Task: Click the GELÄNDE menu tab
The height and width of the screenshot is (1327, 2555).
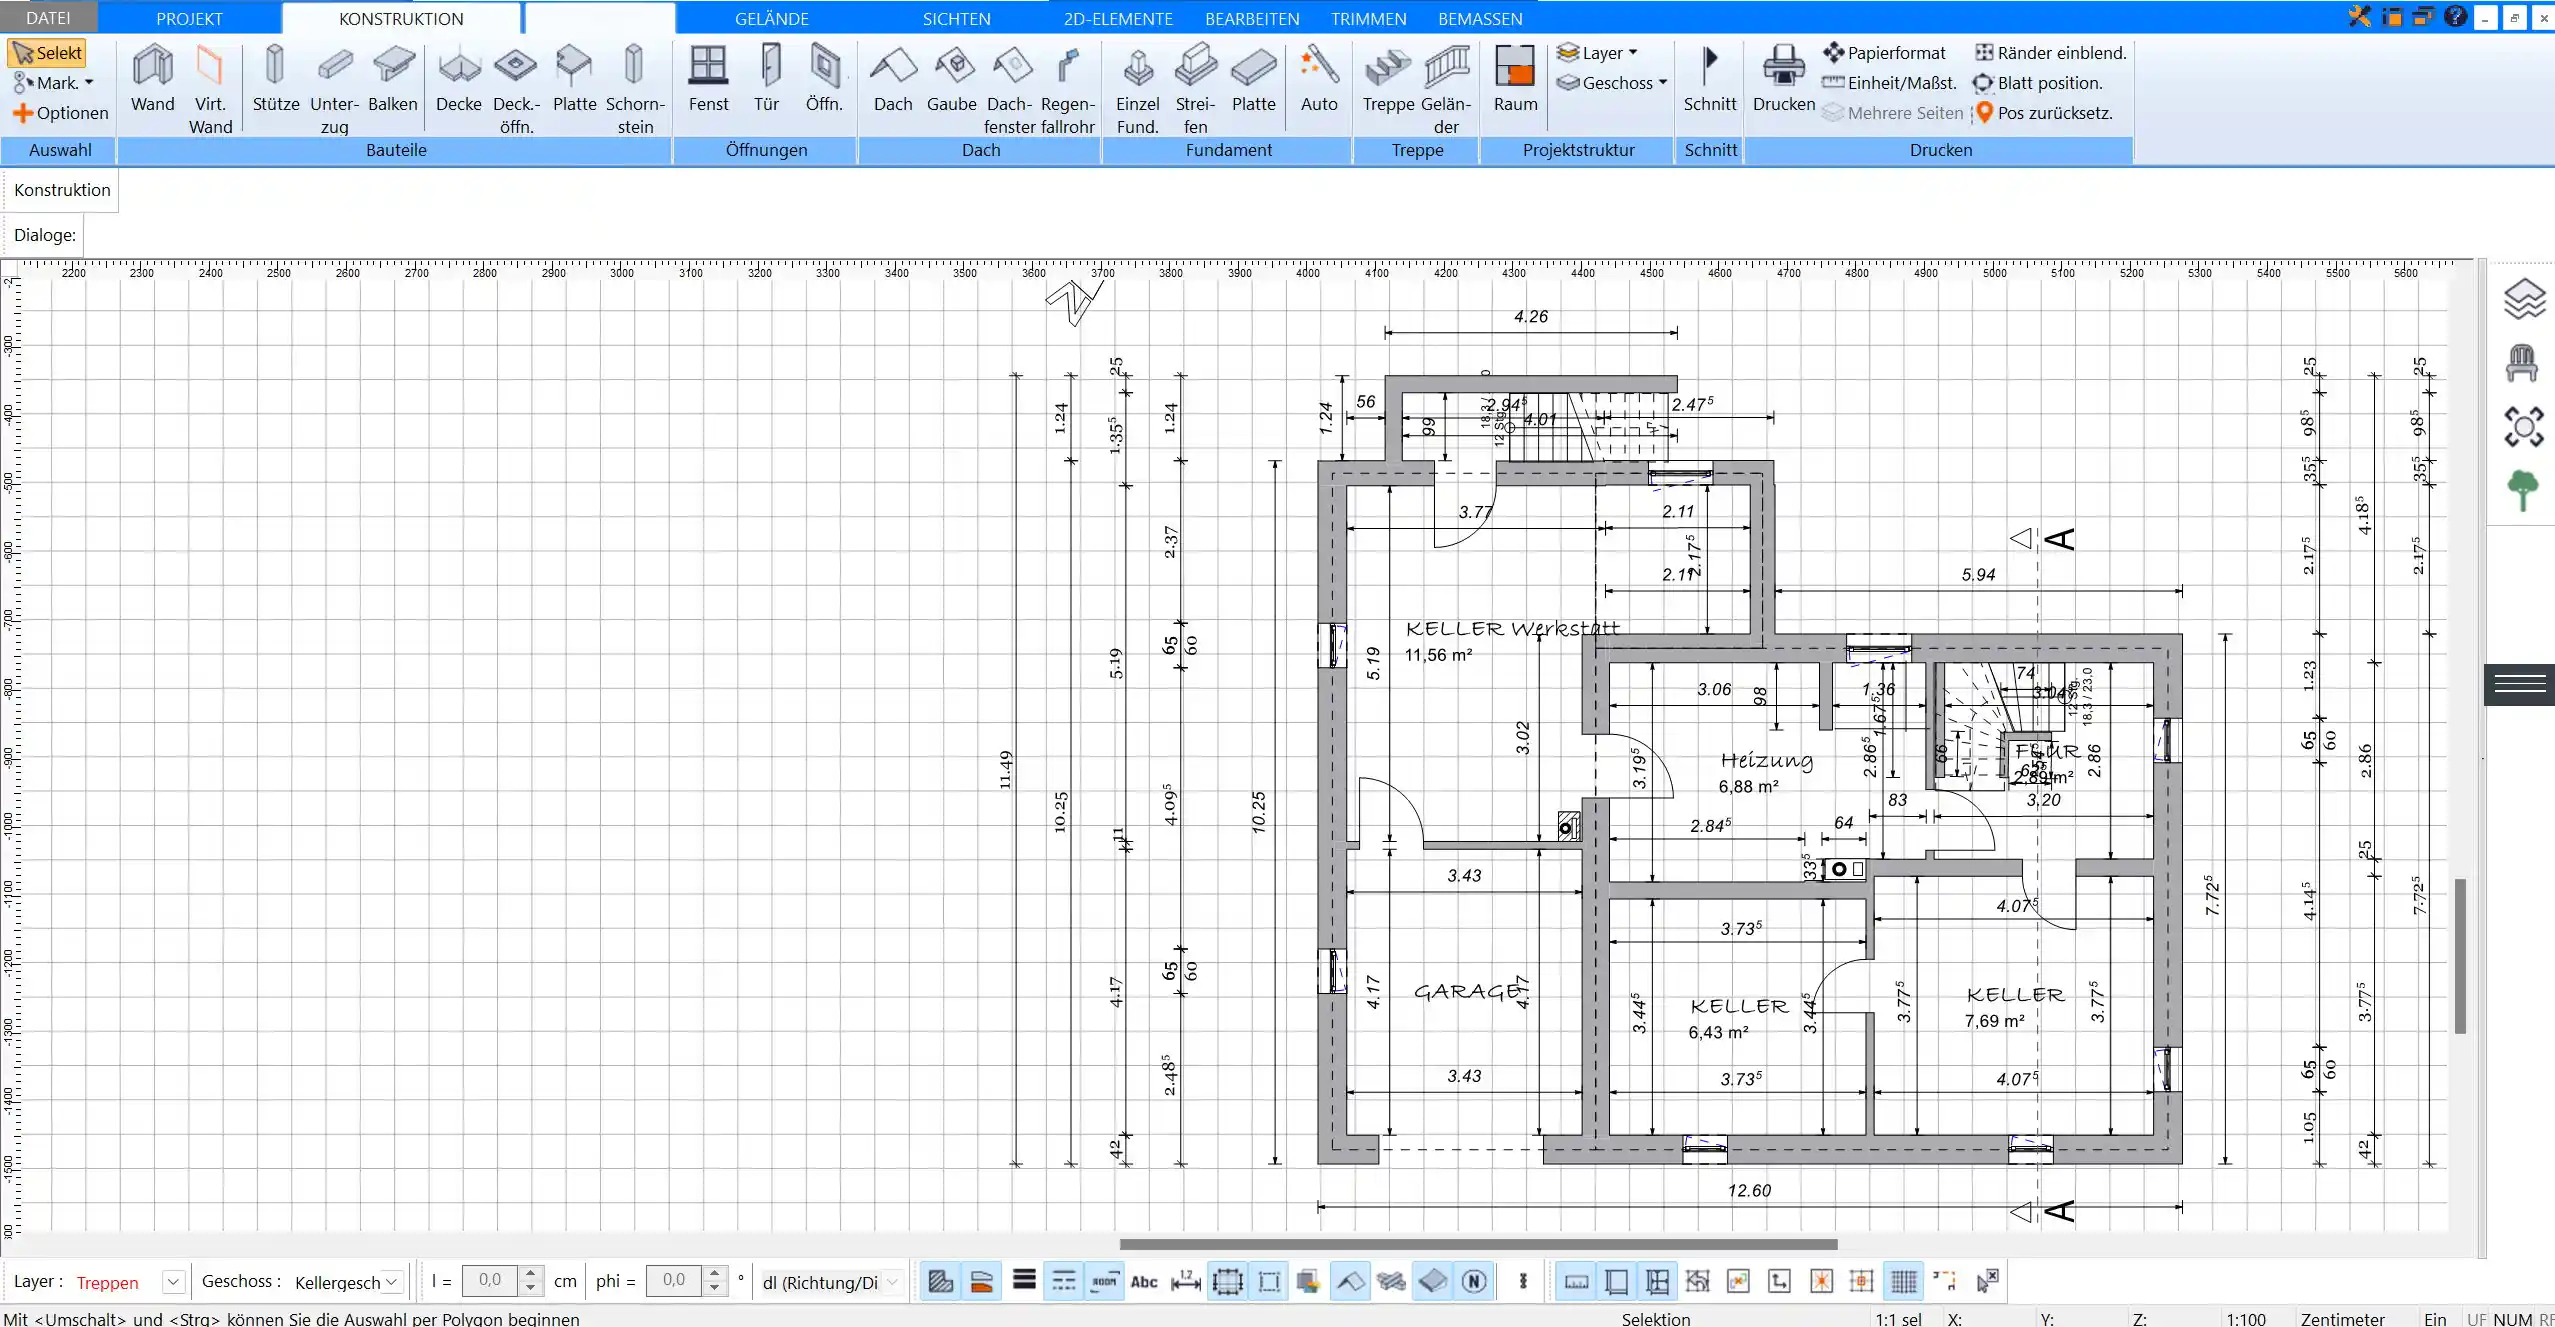Action: click(771, 19)
